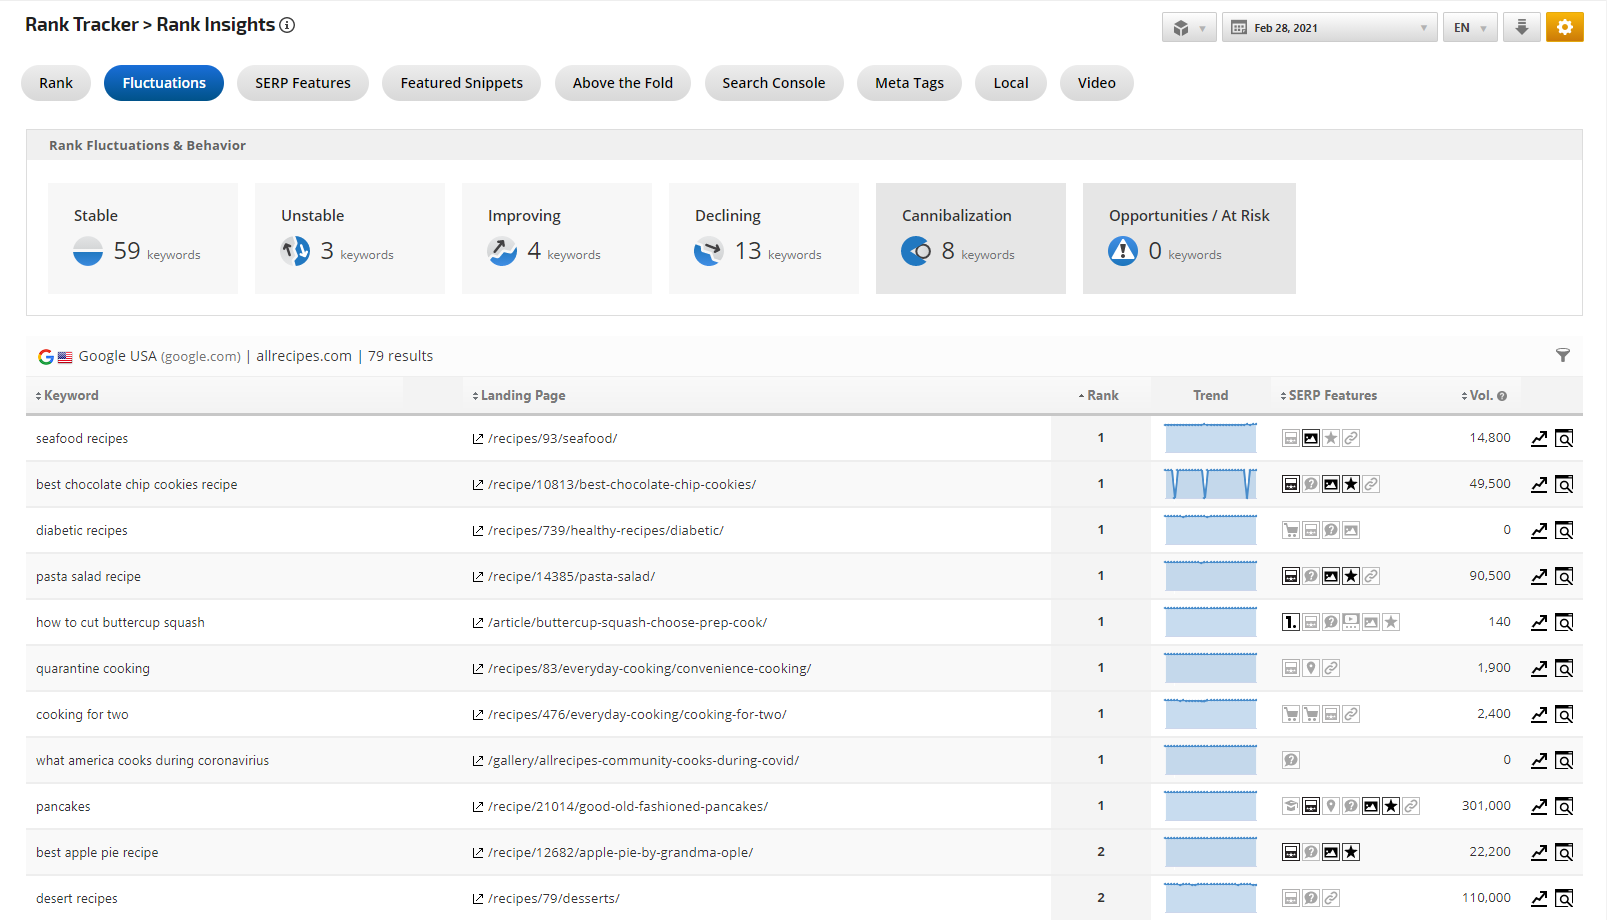Toggle the Cannibalization keywords filter
The width and height of the screenshot is (1607, 920).
coord(970,238)
